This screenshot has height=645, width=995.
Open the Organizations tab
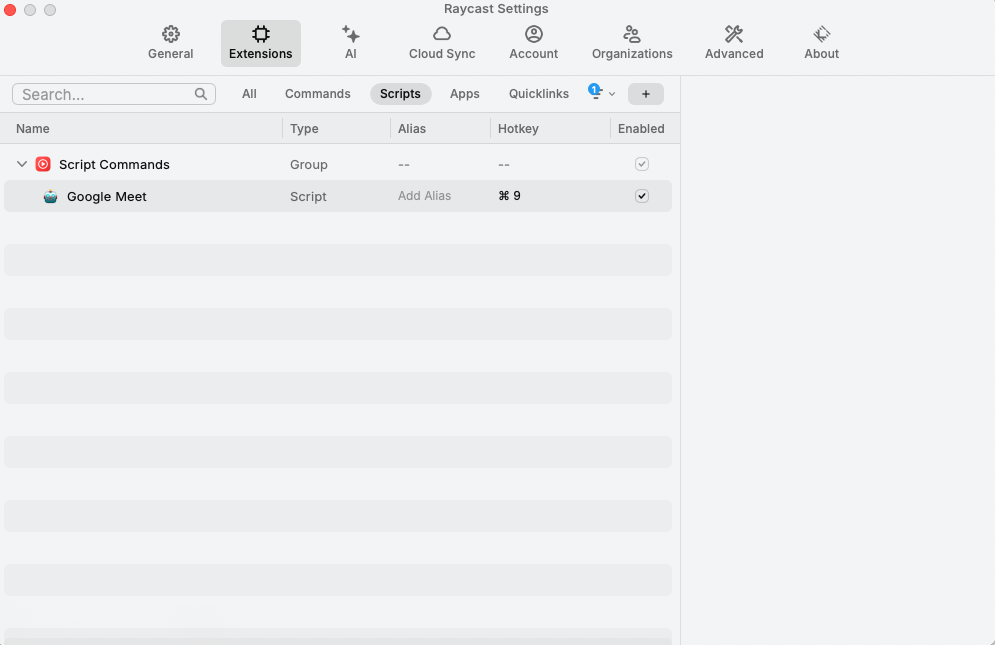click(x=632, y=43)
